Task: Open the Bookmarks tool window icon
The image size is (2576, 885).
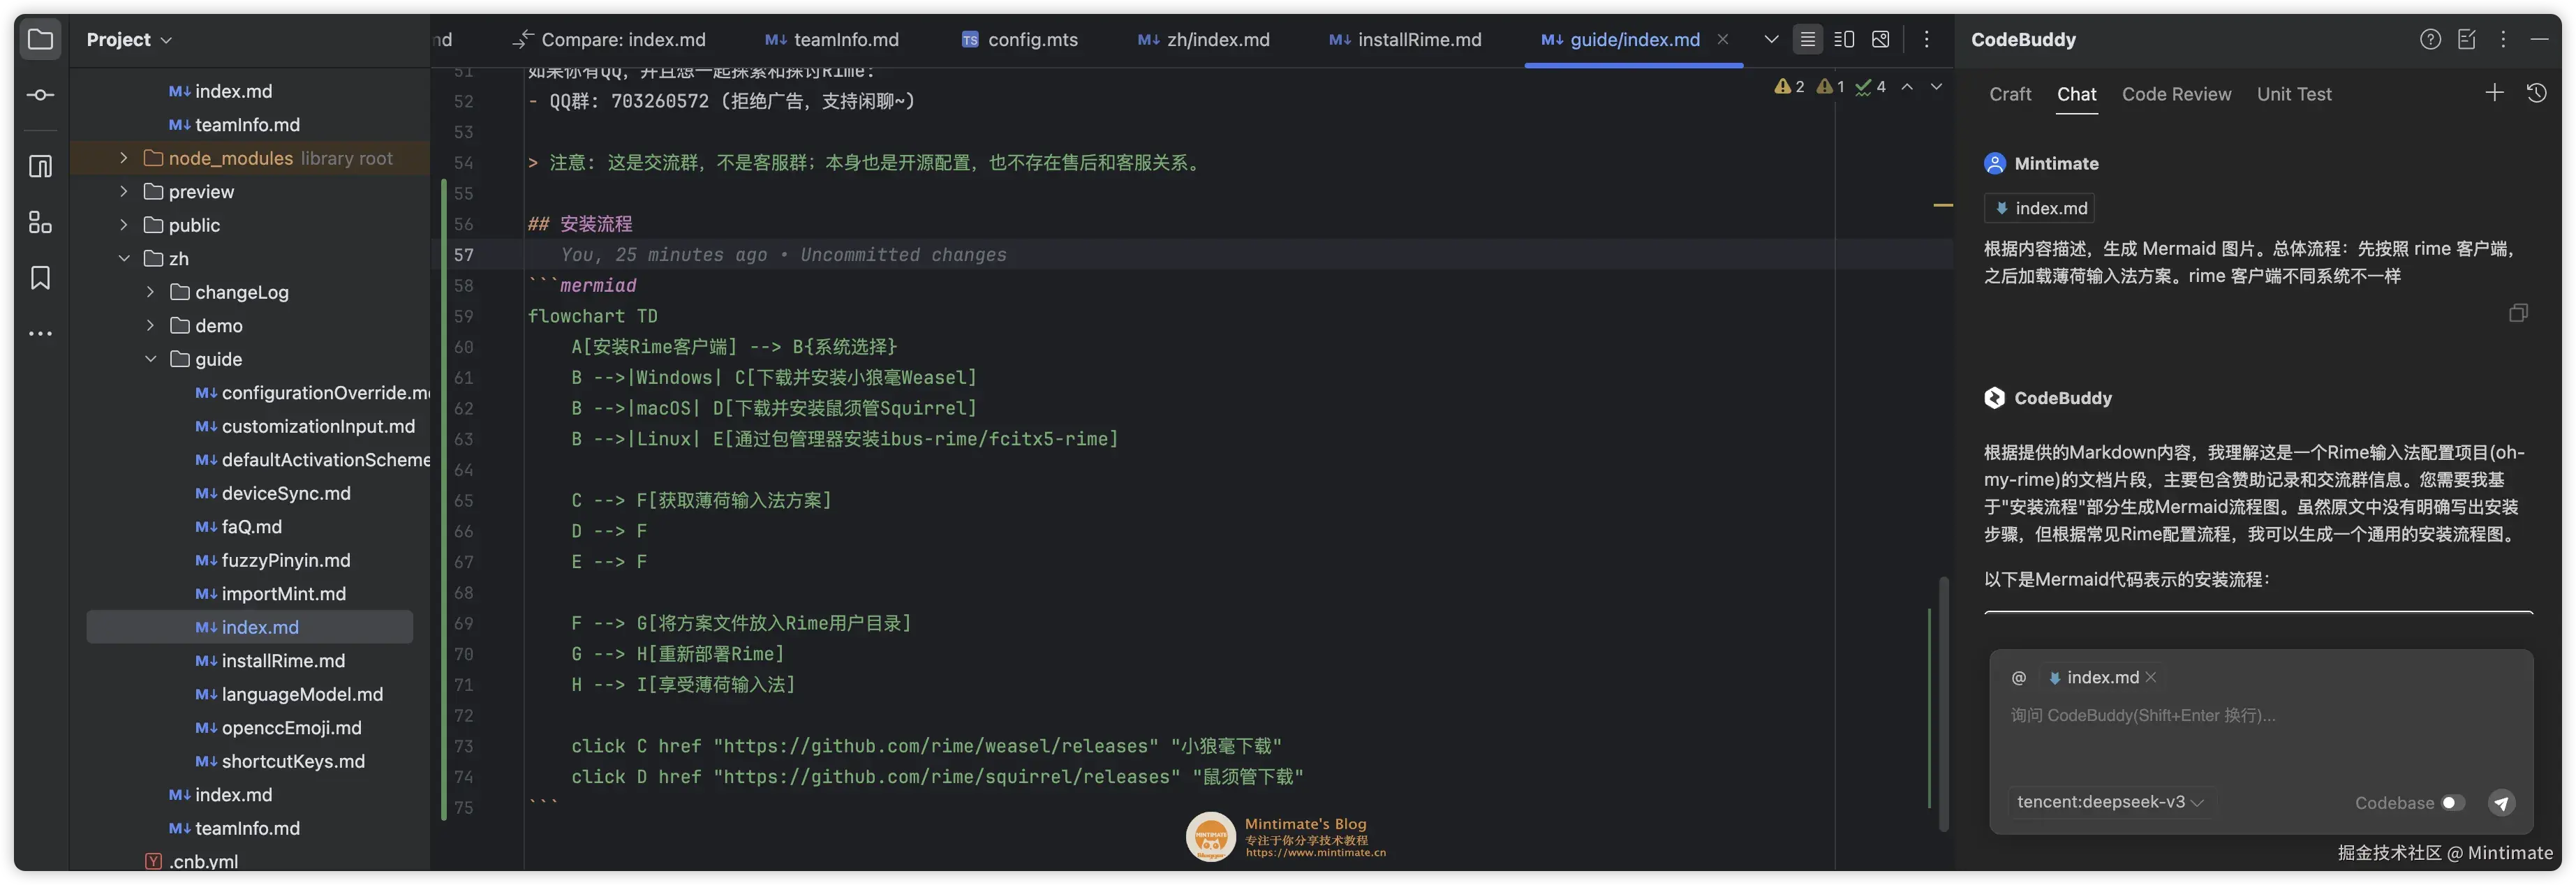Action: pyautogui.click(x=40, y=278)
